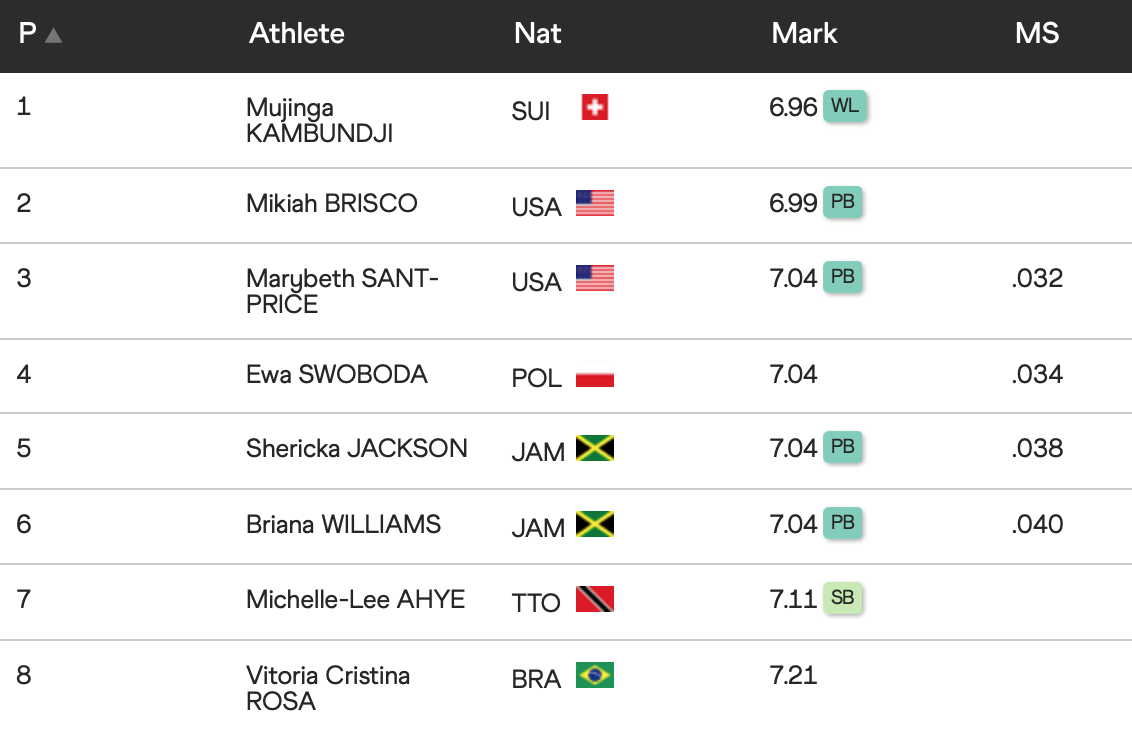Click the Trinidad and Tobago flag
This screenshot has width=1132, height=744.
pyautogui.click(x=595, y=600)
